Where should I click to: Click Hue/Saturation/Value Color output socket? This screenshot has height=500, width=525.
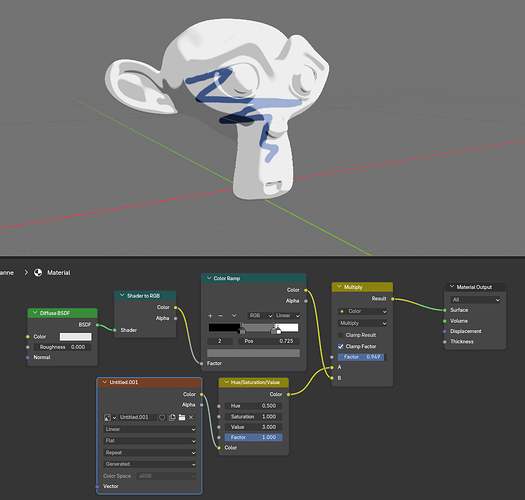(288, 395)
